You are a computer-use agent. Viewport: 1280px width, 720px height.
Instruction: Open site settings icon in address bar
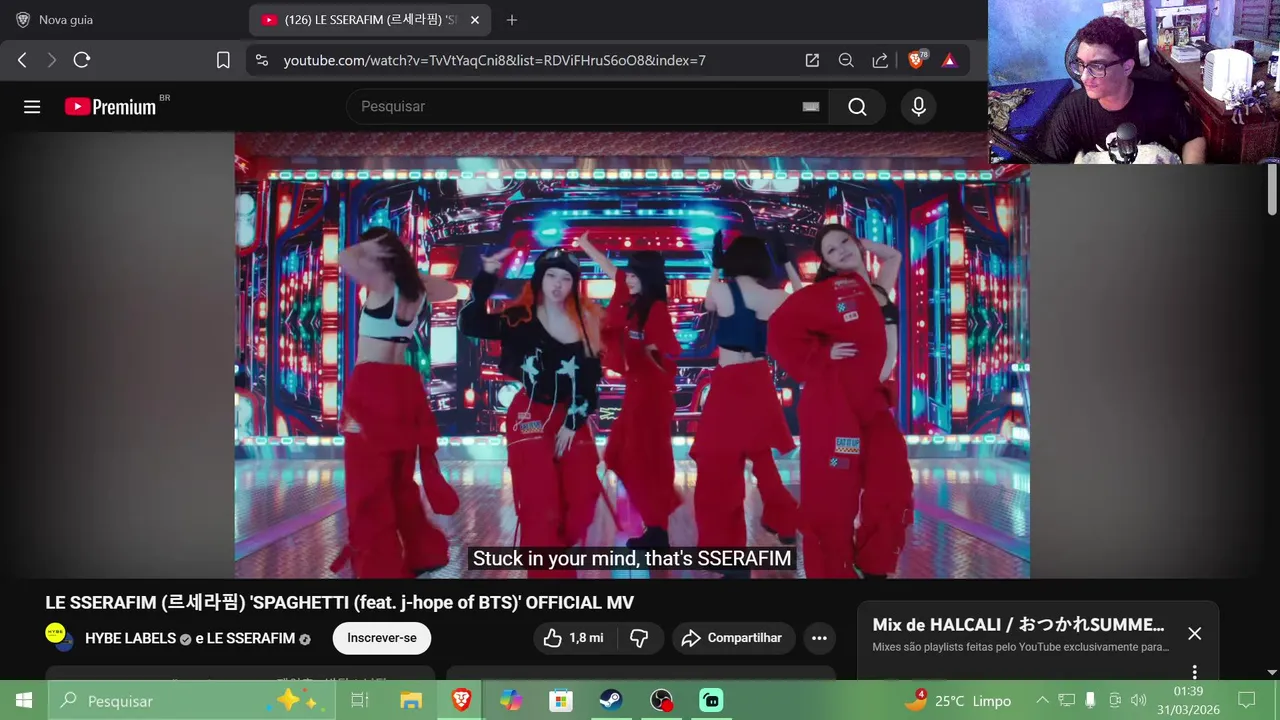[x=262, y=60]
